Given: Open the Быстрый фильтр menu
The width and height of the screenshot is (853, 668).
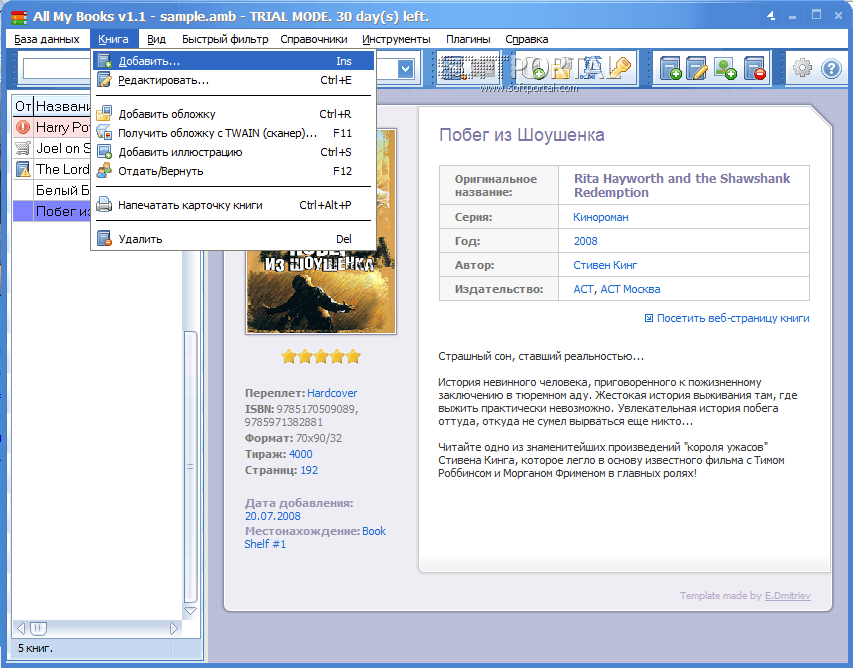Looking at the screenshot, I should click(225, 39).
